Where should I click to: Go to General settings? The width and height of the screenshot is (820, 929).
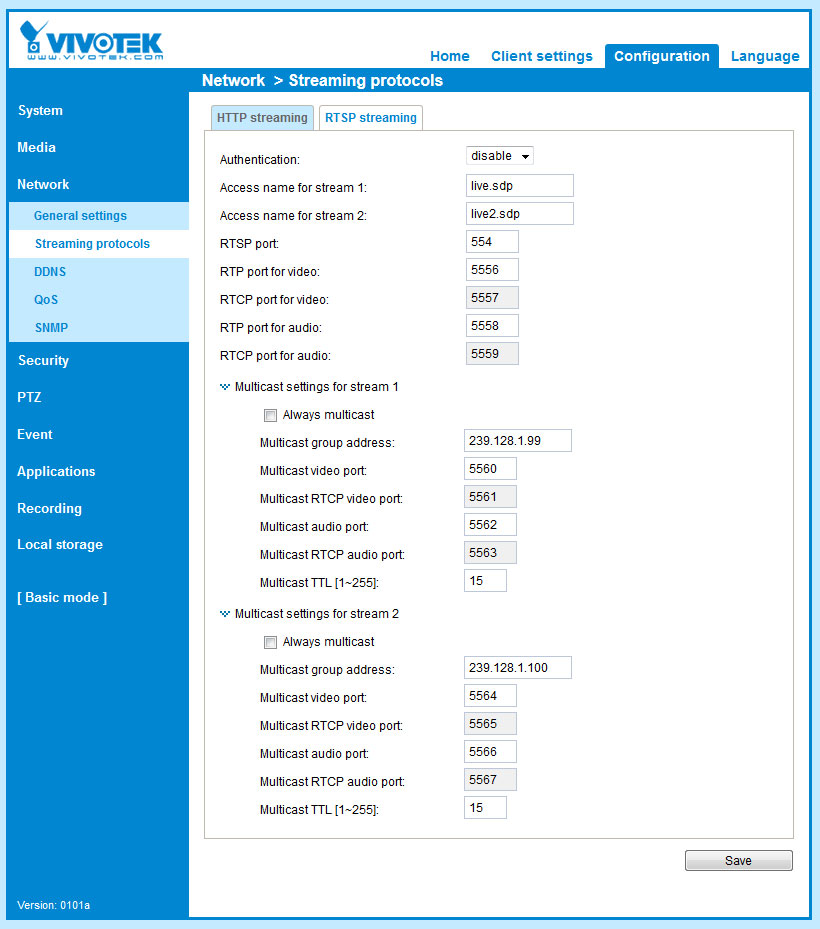(x=80, y=216)
